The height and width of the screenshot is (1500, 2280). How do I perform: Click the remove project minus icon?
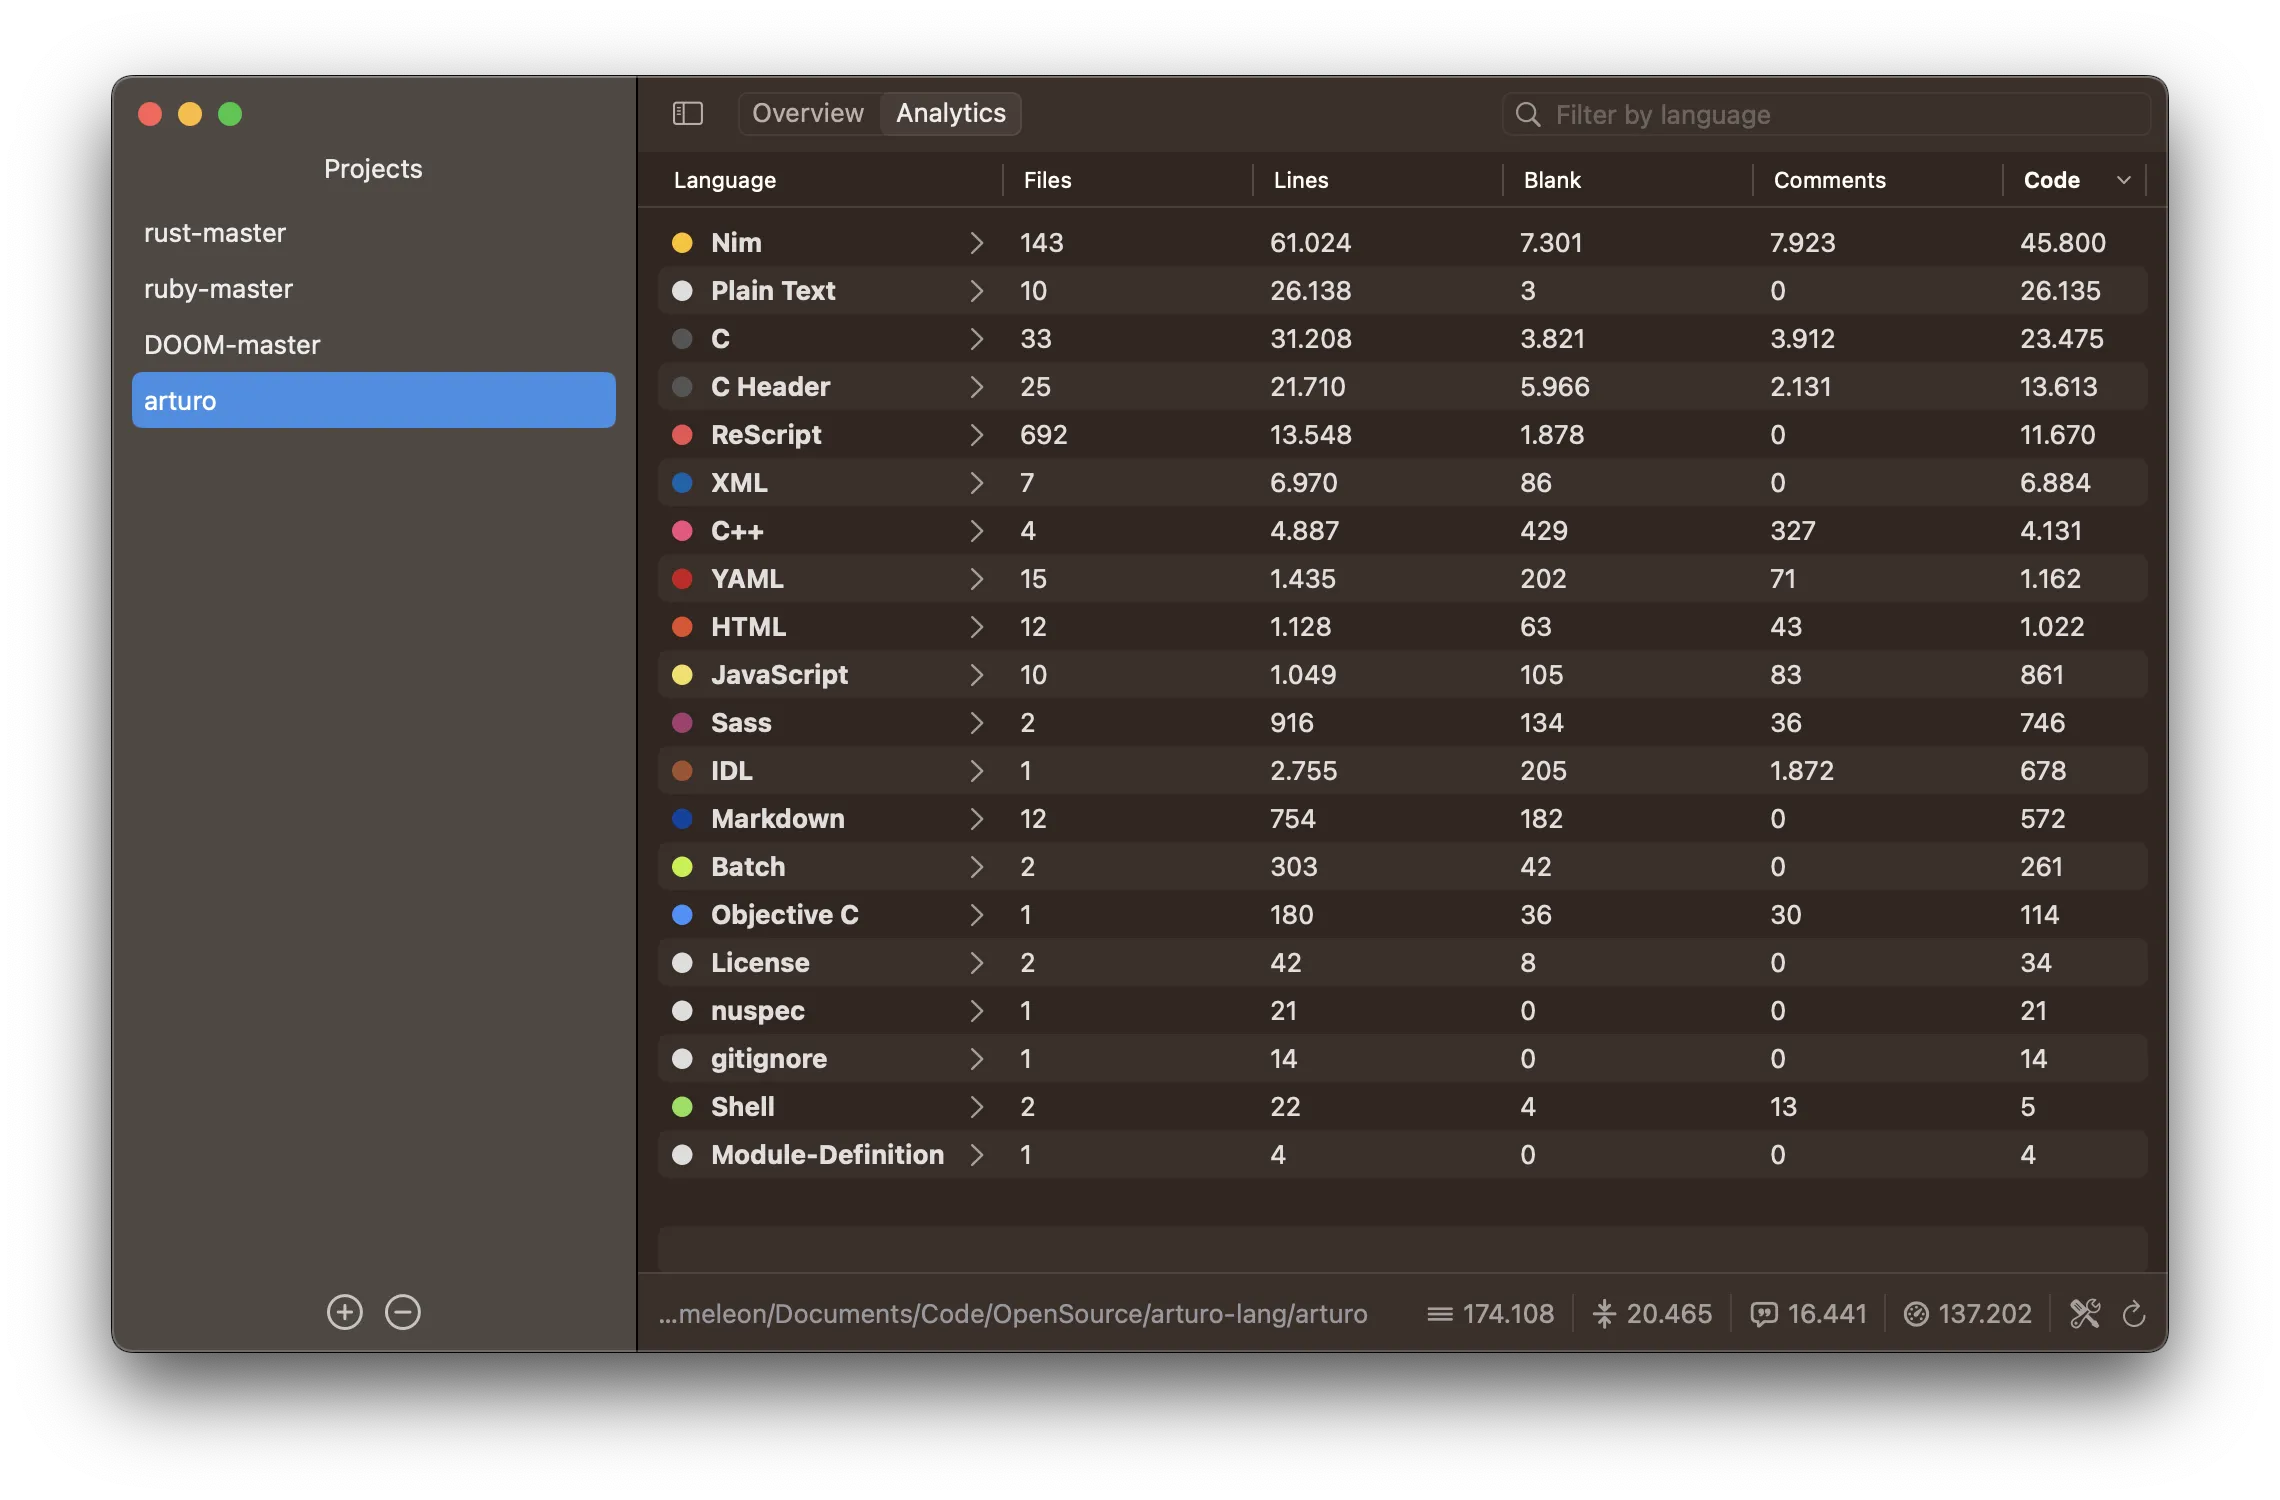click(x=403, y=1312)
